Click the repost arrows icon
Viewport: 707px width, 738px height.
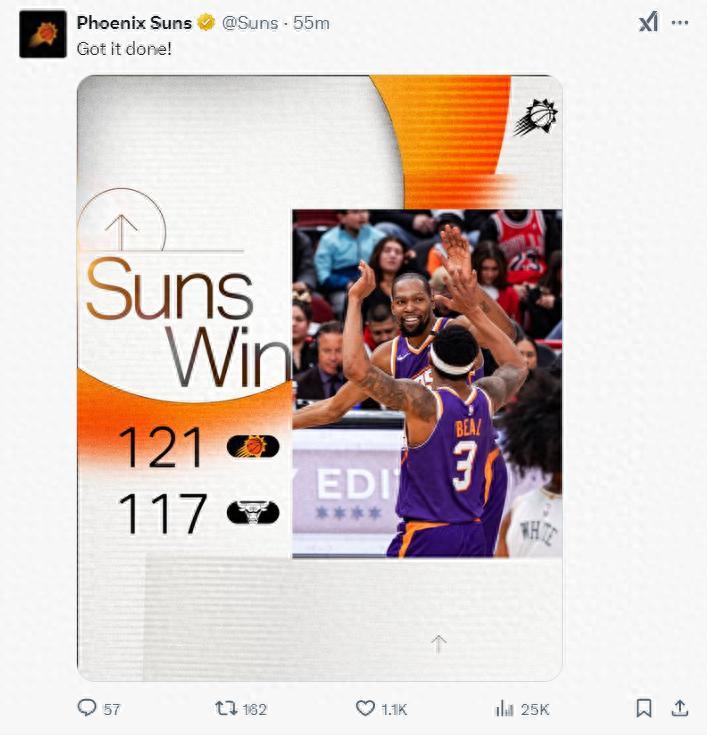pyautogui.click(x=226, y=708)
